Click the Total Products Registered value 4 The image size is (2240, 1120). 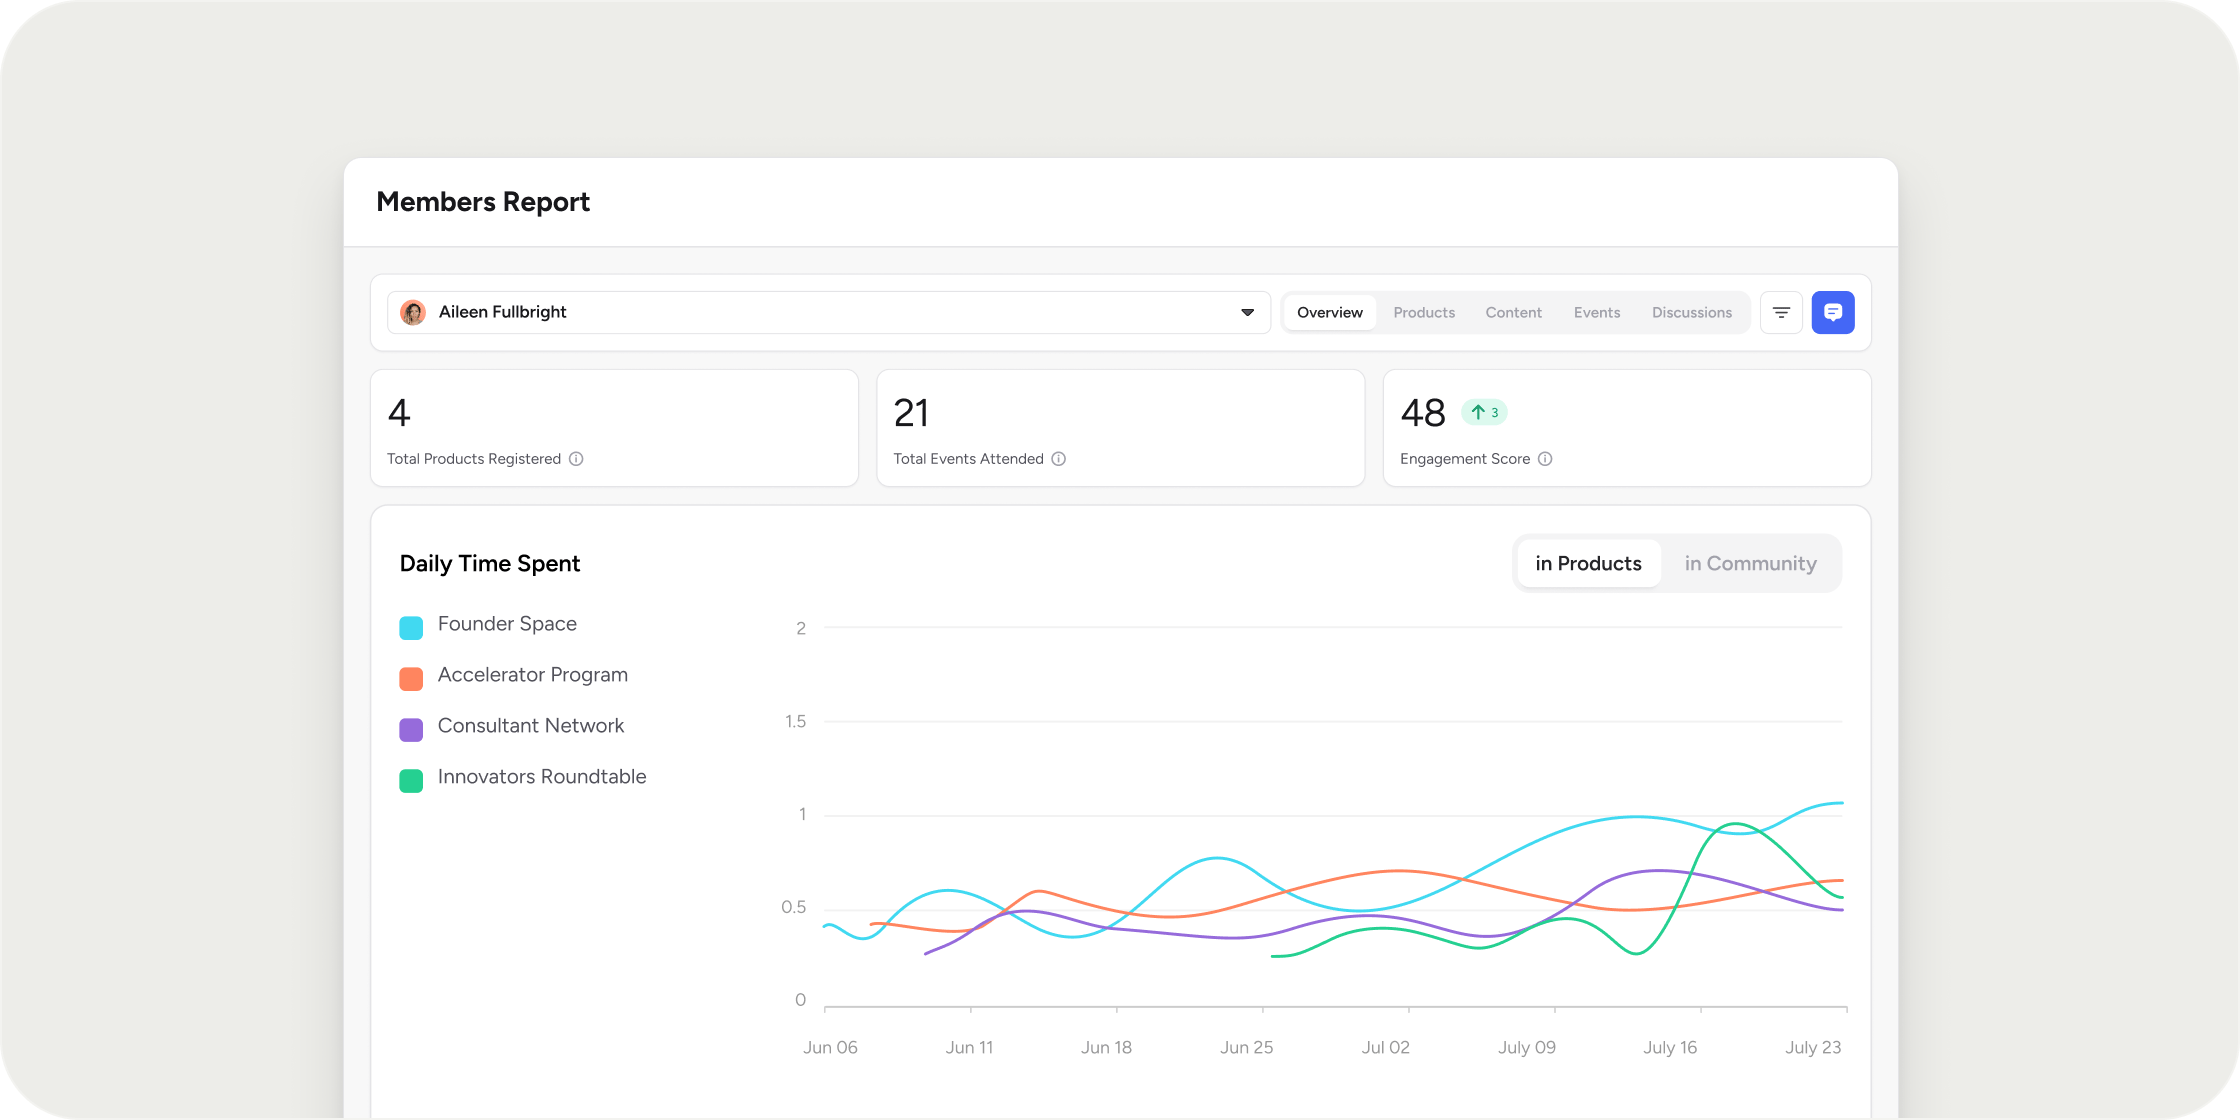[399, 413]
